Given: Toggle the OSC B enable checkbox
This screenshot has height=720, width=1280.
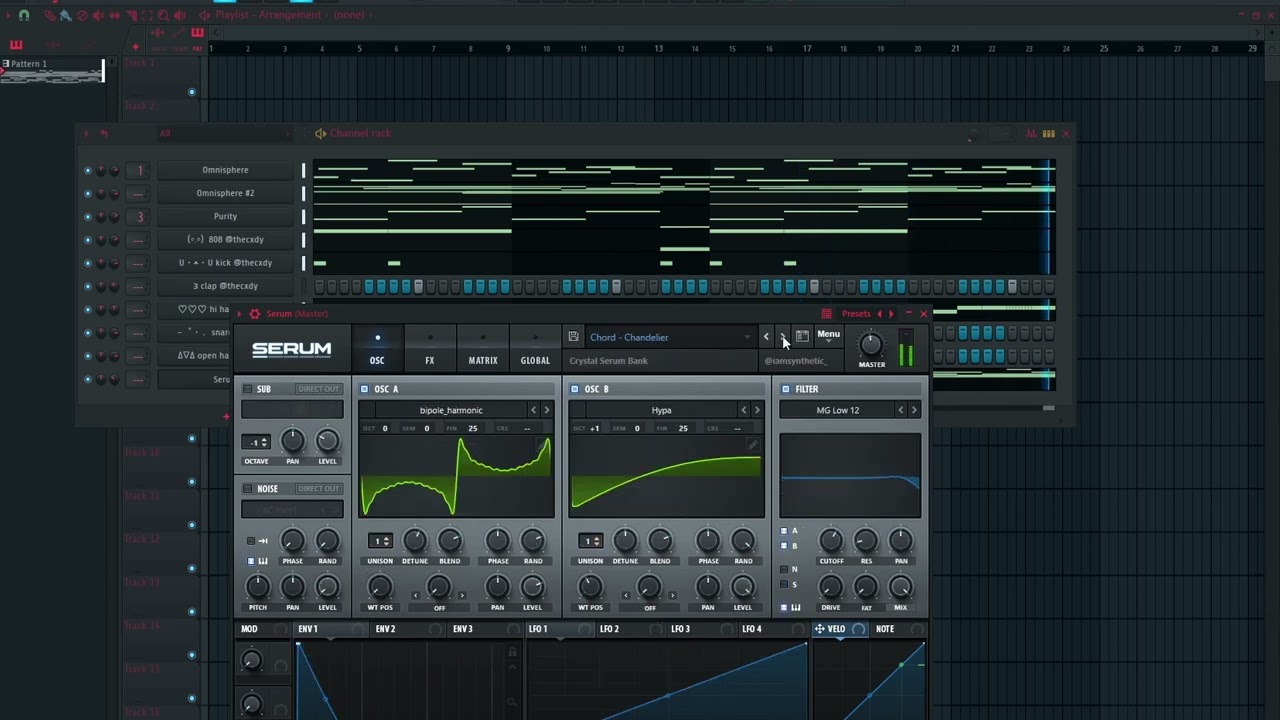Looking at the screenshot, I should coord(574,389).
